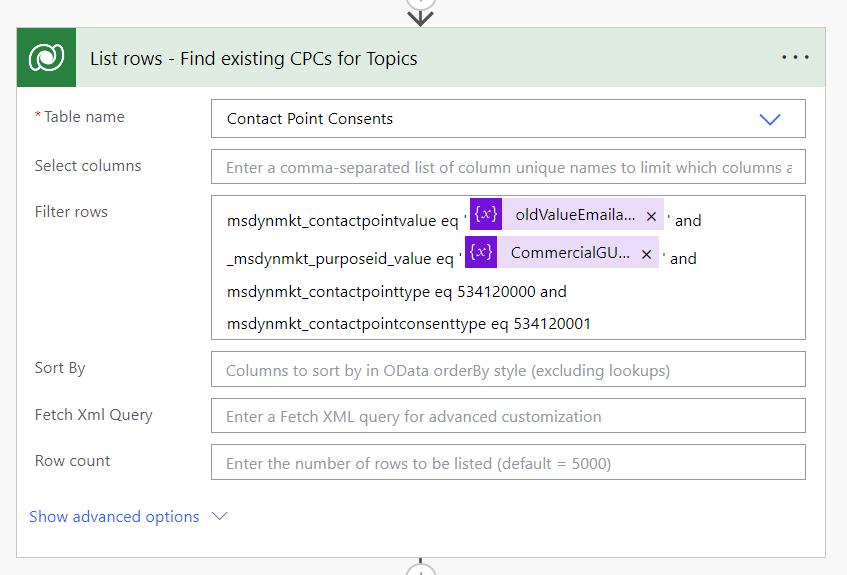
Task: Click the Select columns input field
Action: coord(508,167)
